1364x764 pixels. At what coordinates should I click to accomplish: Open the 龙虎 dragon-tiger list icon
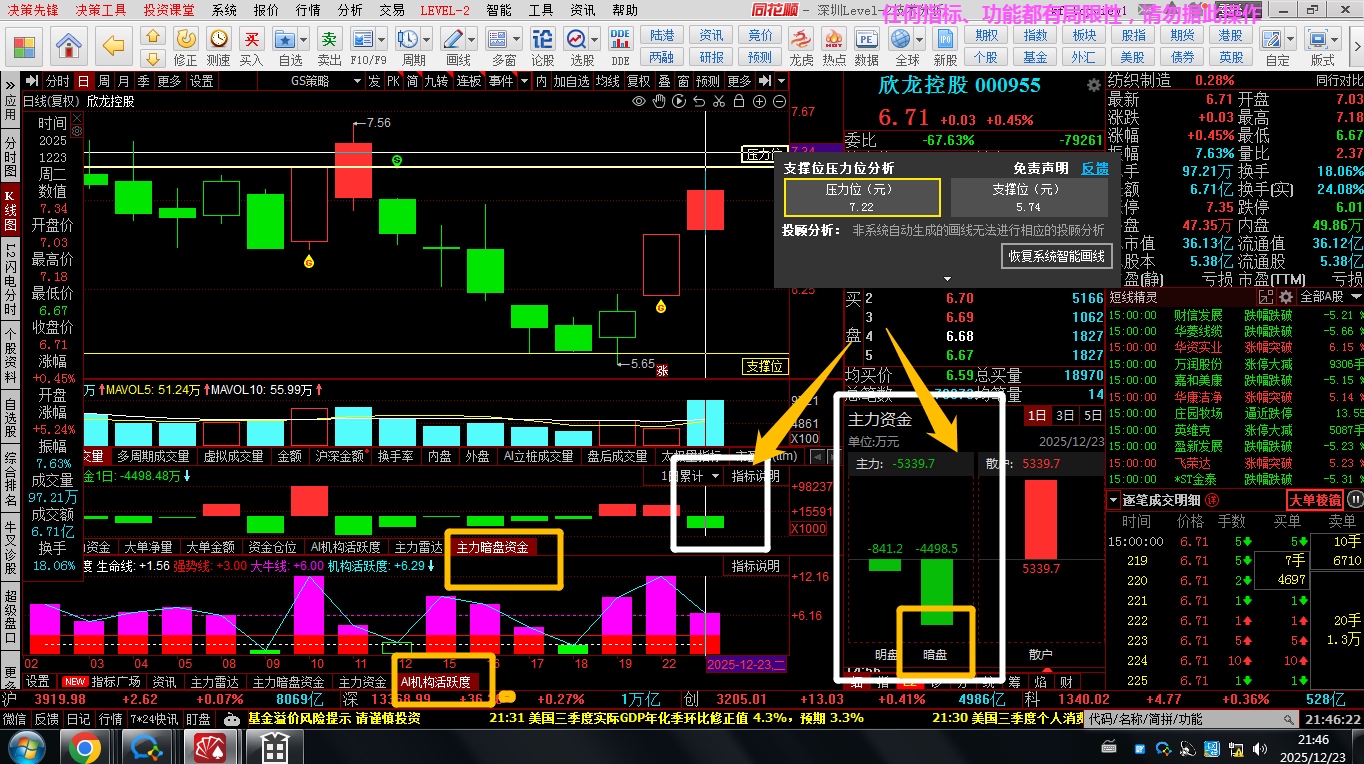tap(801, 39)
